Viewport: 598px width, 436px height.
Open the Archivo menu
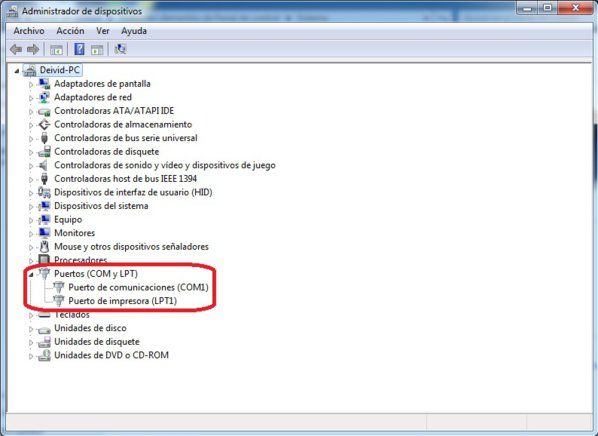(29, 31)
